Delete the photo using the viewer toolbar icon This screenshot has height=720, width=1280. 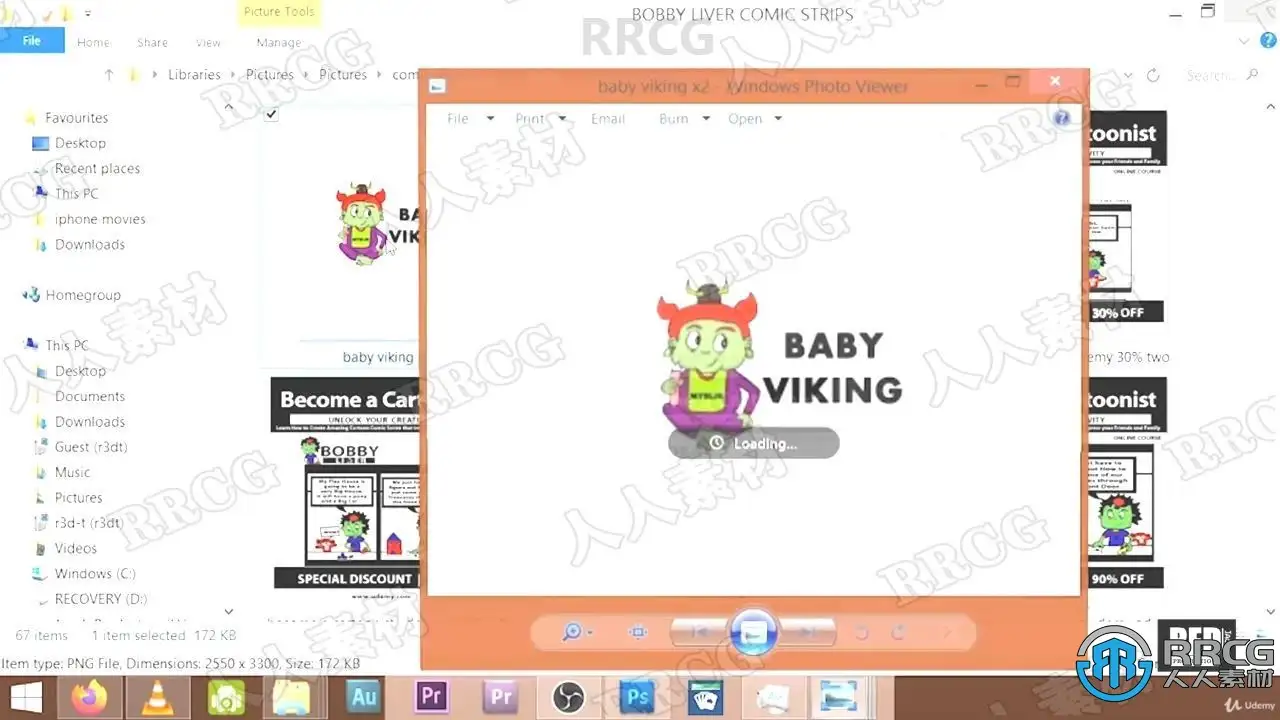point(945,632)
